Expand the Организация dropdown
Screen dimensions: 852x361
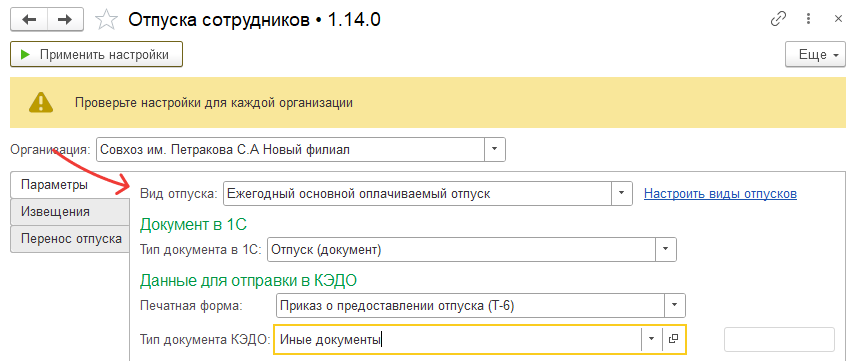pyautogui.click(x=494, y=150)
